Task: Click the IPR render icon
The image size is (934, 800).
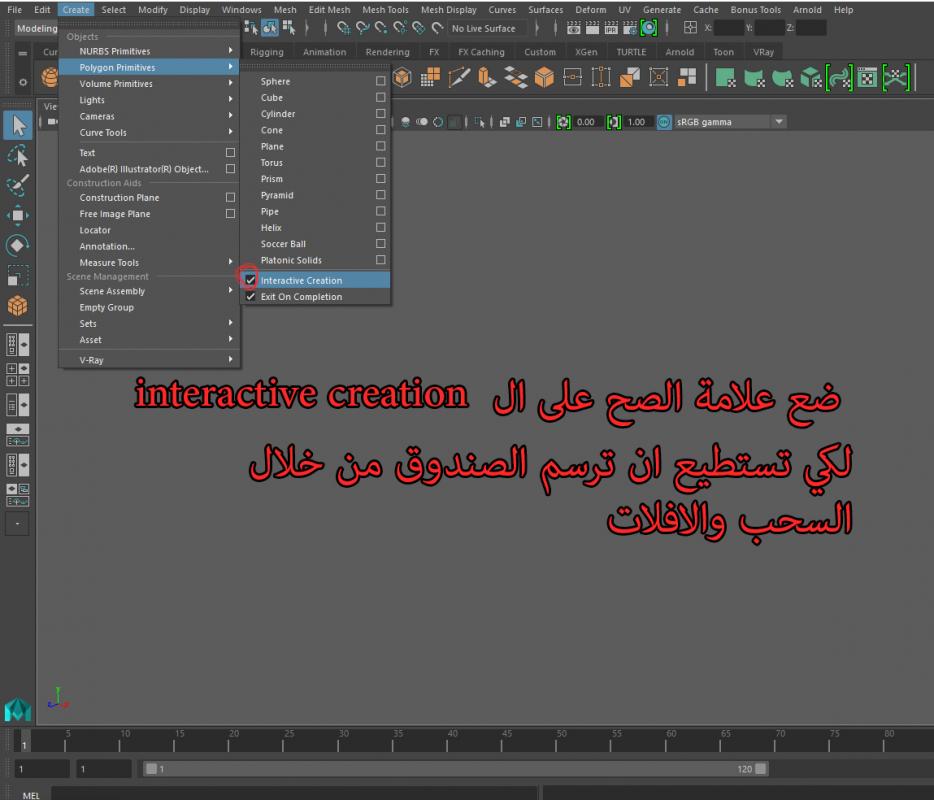Action: [611, 27]
